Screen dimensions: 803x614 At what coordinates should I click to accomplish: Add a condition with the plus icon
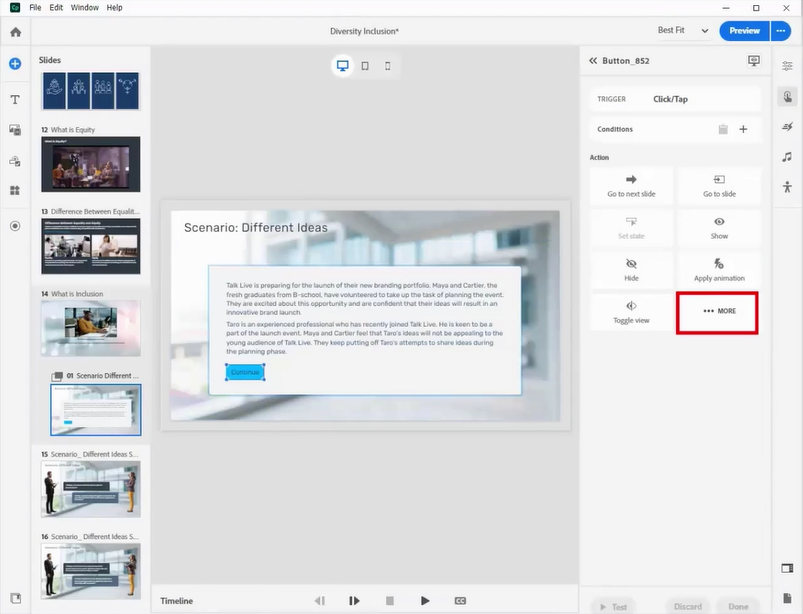(743, 129)
